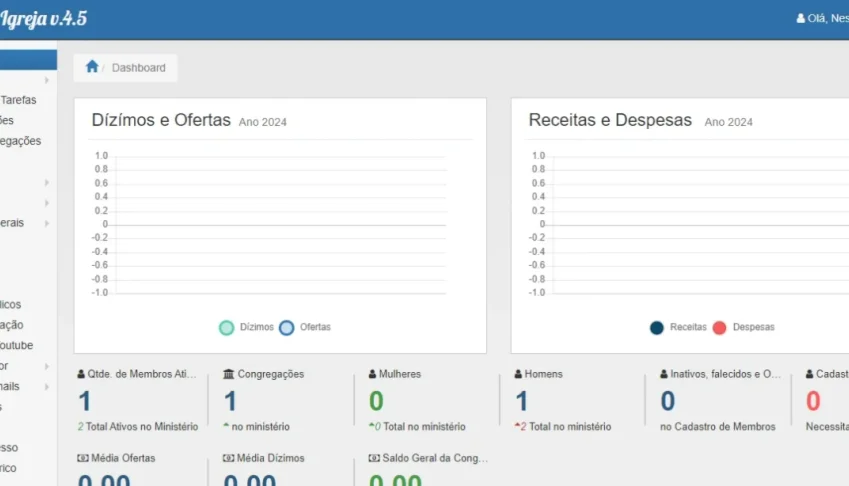849x486 pixels.
Task: Open the sidebar item ending in 'licos'
Action: point(11,305)
